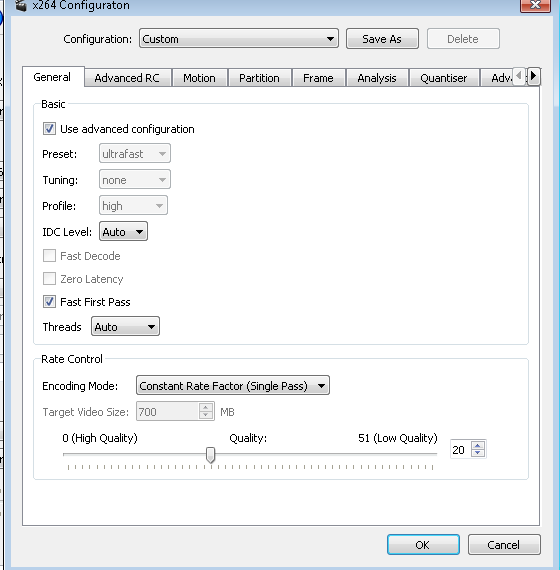Open the Configuration dropdown showing Custom
Viewport: 560px width, 570px height.
239,39
